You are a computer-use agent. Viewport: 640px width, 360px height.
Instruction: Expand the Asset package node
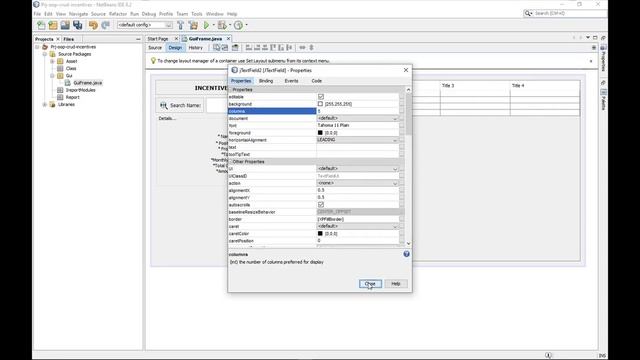click(52, 61)
